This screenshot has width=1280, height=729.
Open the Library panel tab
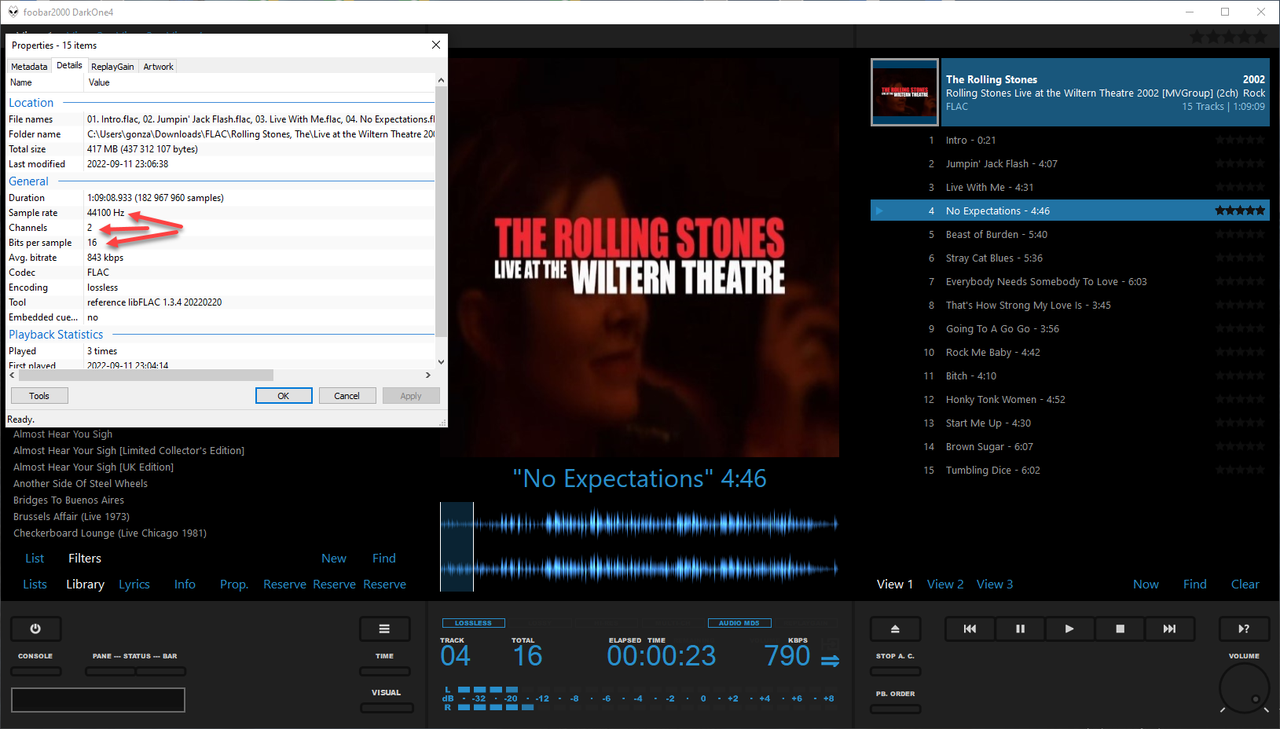point(85,584)
